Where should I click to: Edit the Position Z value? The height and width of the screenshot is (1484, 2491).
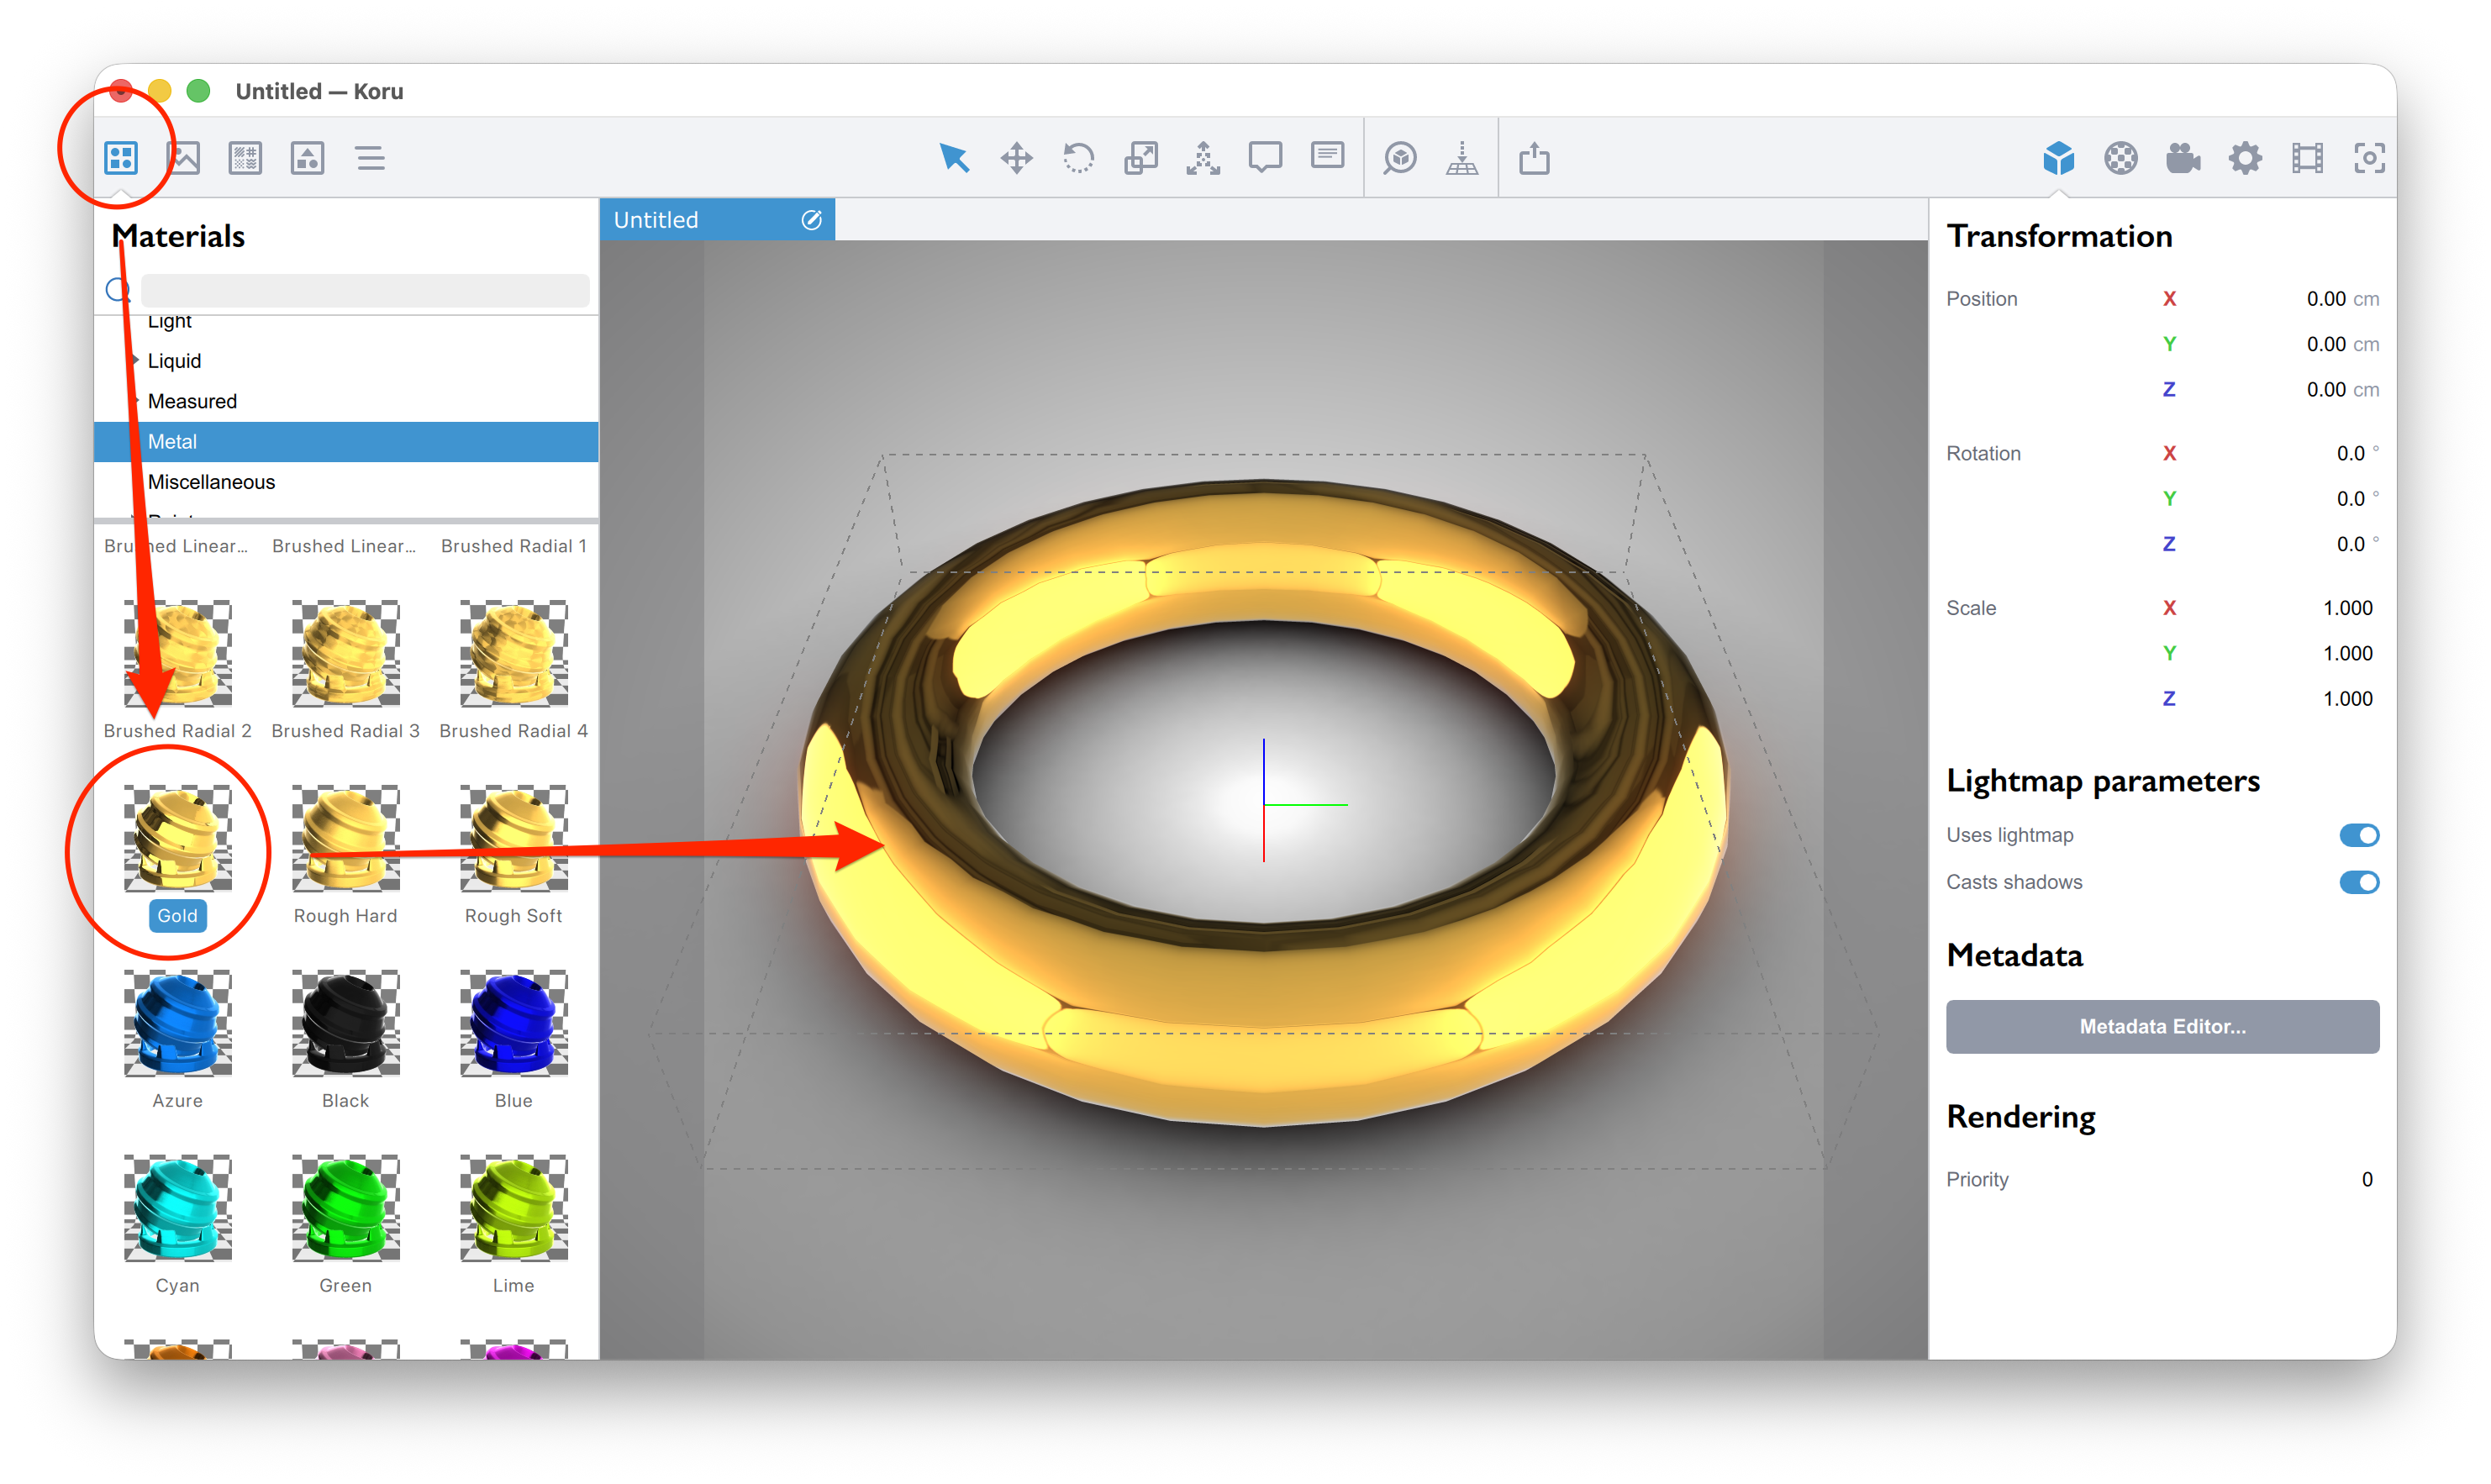pyautogui.click(x=2325, y=389)
